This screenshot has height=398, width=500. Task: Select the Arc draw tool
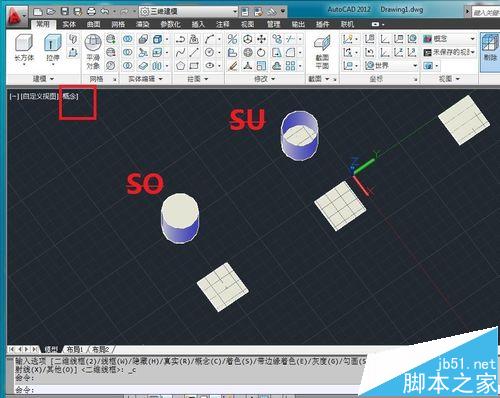tap(209, 39)
